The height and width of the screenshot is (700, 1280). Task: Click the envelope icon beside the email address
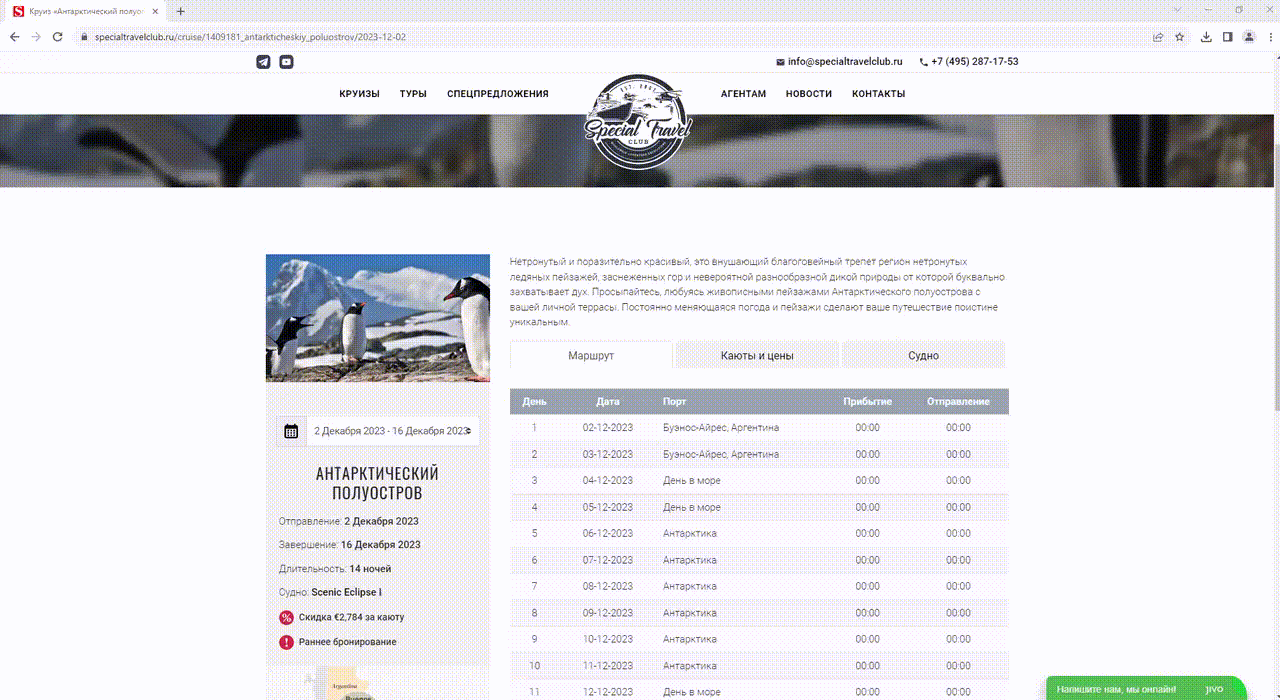pos(780,62)
